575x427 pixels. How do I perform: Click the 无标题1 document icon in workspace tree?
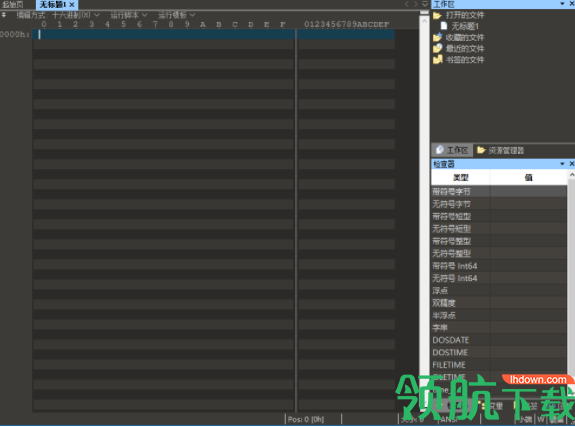click(x=444, y=26)
